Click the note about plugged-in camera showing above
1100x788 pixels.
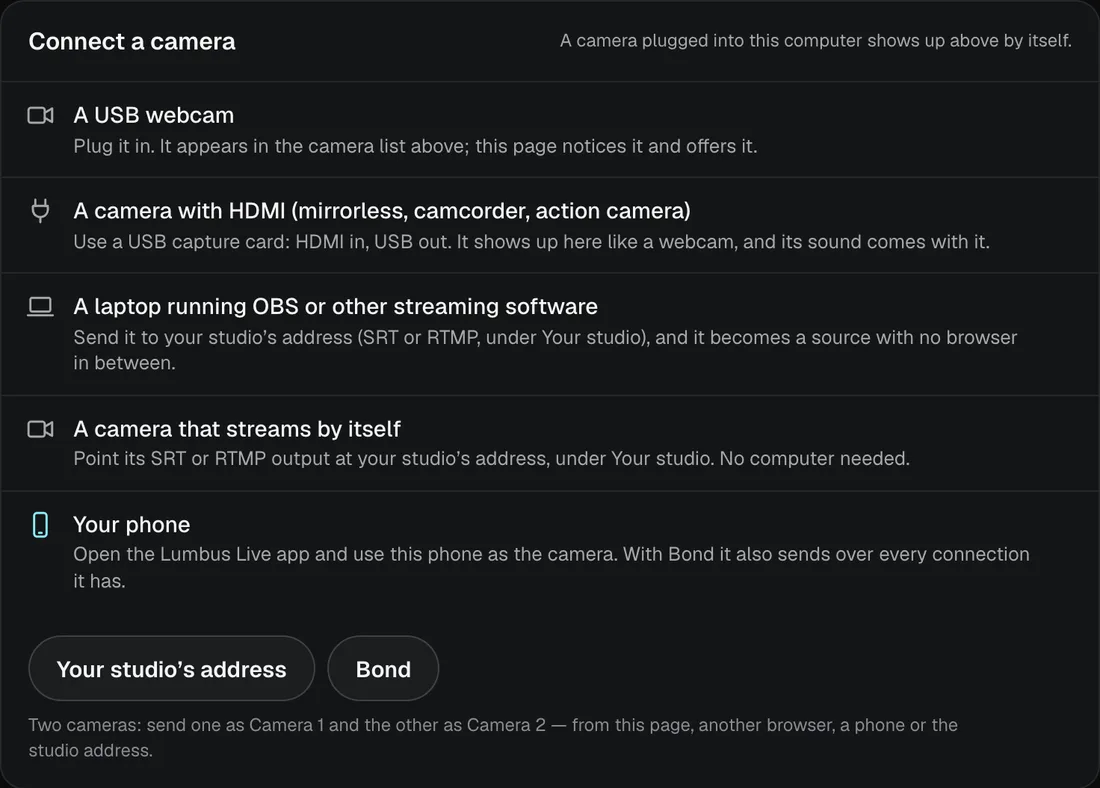click(x=815, y=41)
